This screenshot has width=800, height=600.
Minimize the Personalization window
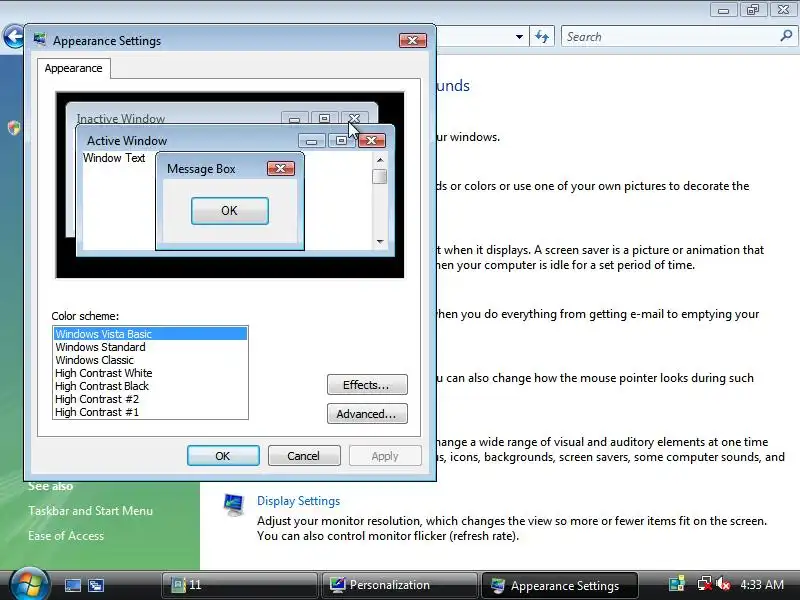tap(723, 10)
